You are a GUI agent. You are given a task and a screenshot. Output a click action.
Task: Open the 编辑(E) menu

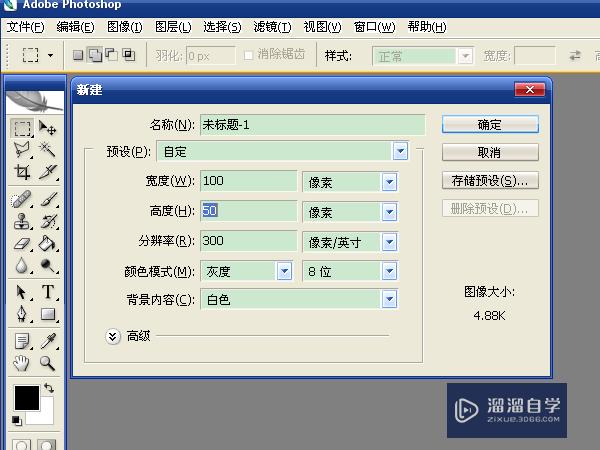[x=75, y=27]
